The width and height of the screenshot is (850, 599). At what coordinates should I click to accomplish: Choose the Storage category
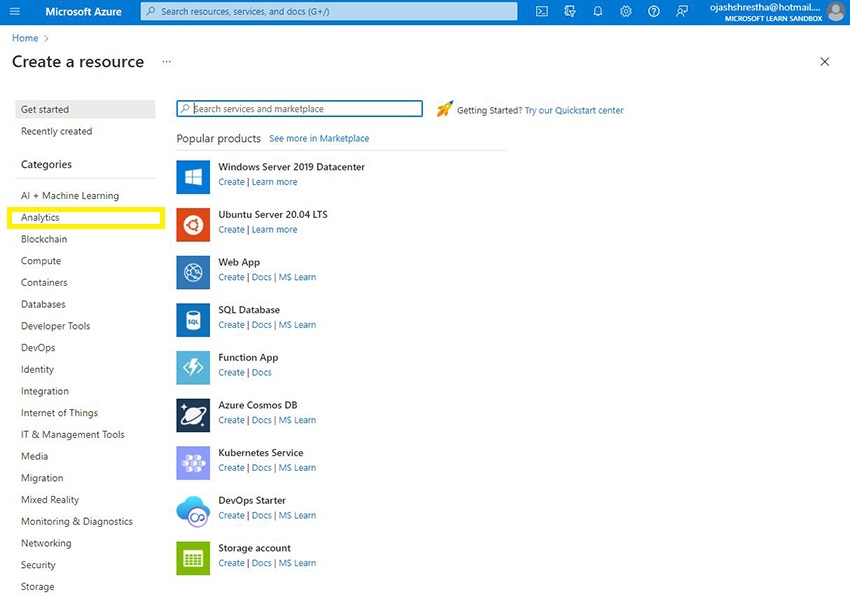(37, 586)
